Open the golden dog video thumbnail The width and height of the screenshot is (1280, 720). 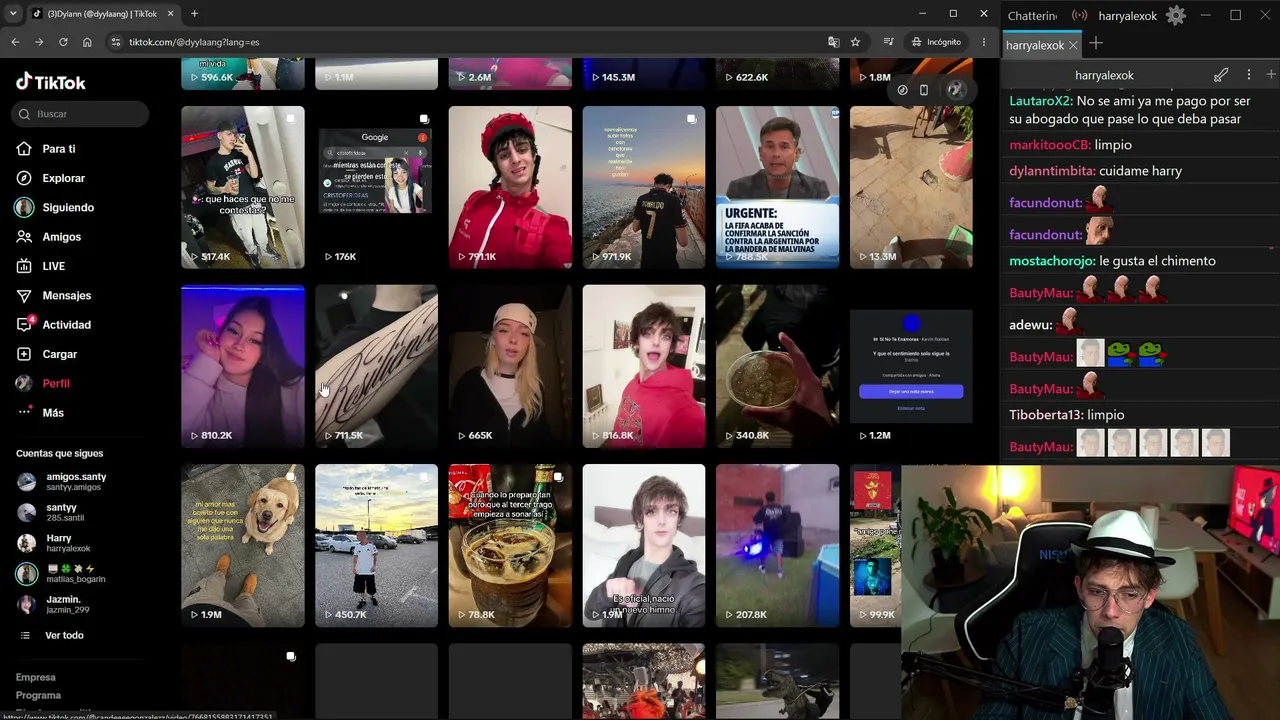[243, 546]
